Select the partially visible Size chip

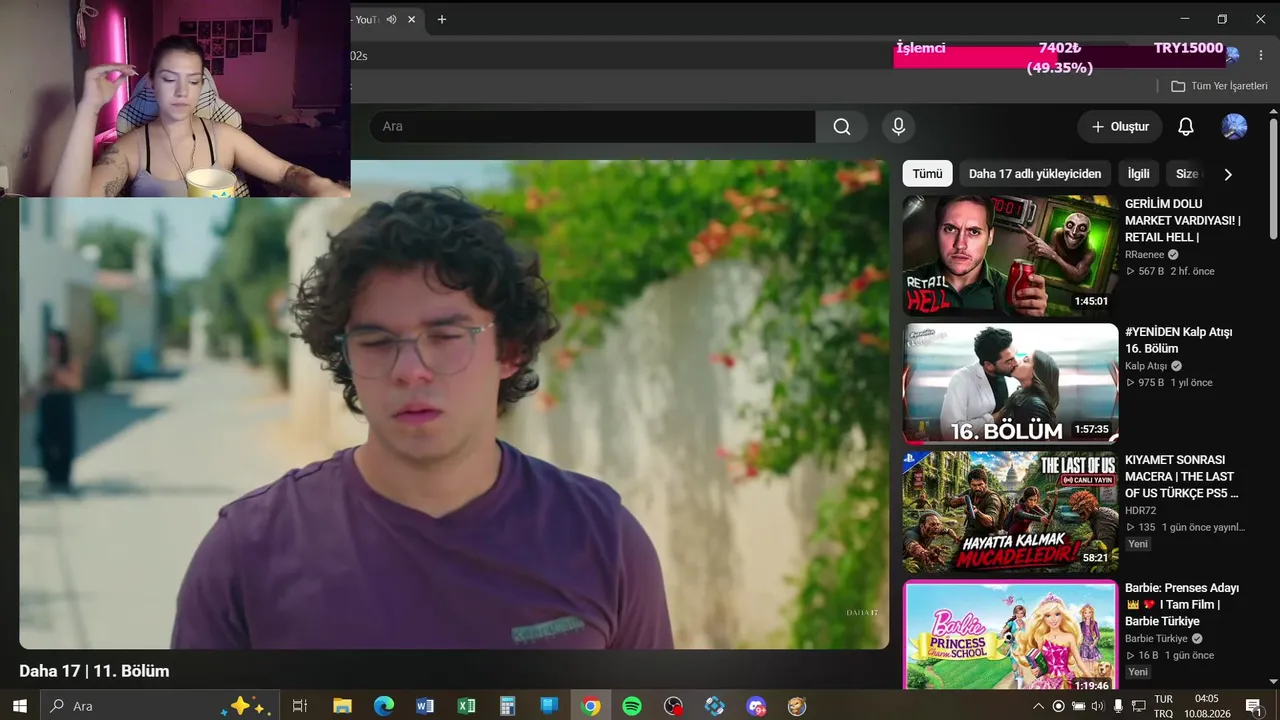(x=1186, y=174)
